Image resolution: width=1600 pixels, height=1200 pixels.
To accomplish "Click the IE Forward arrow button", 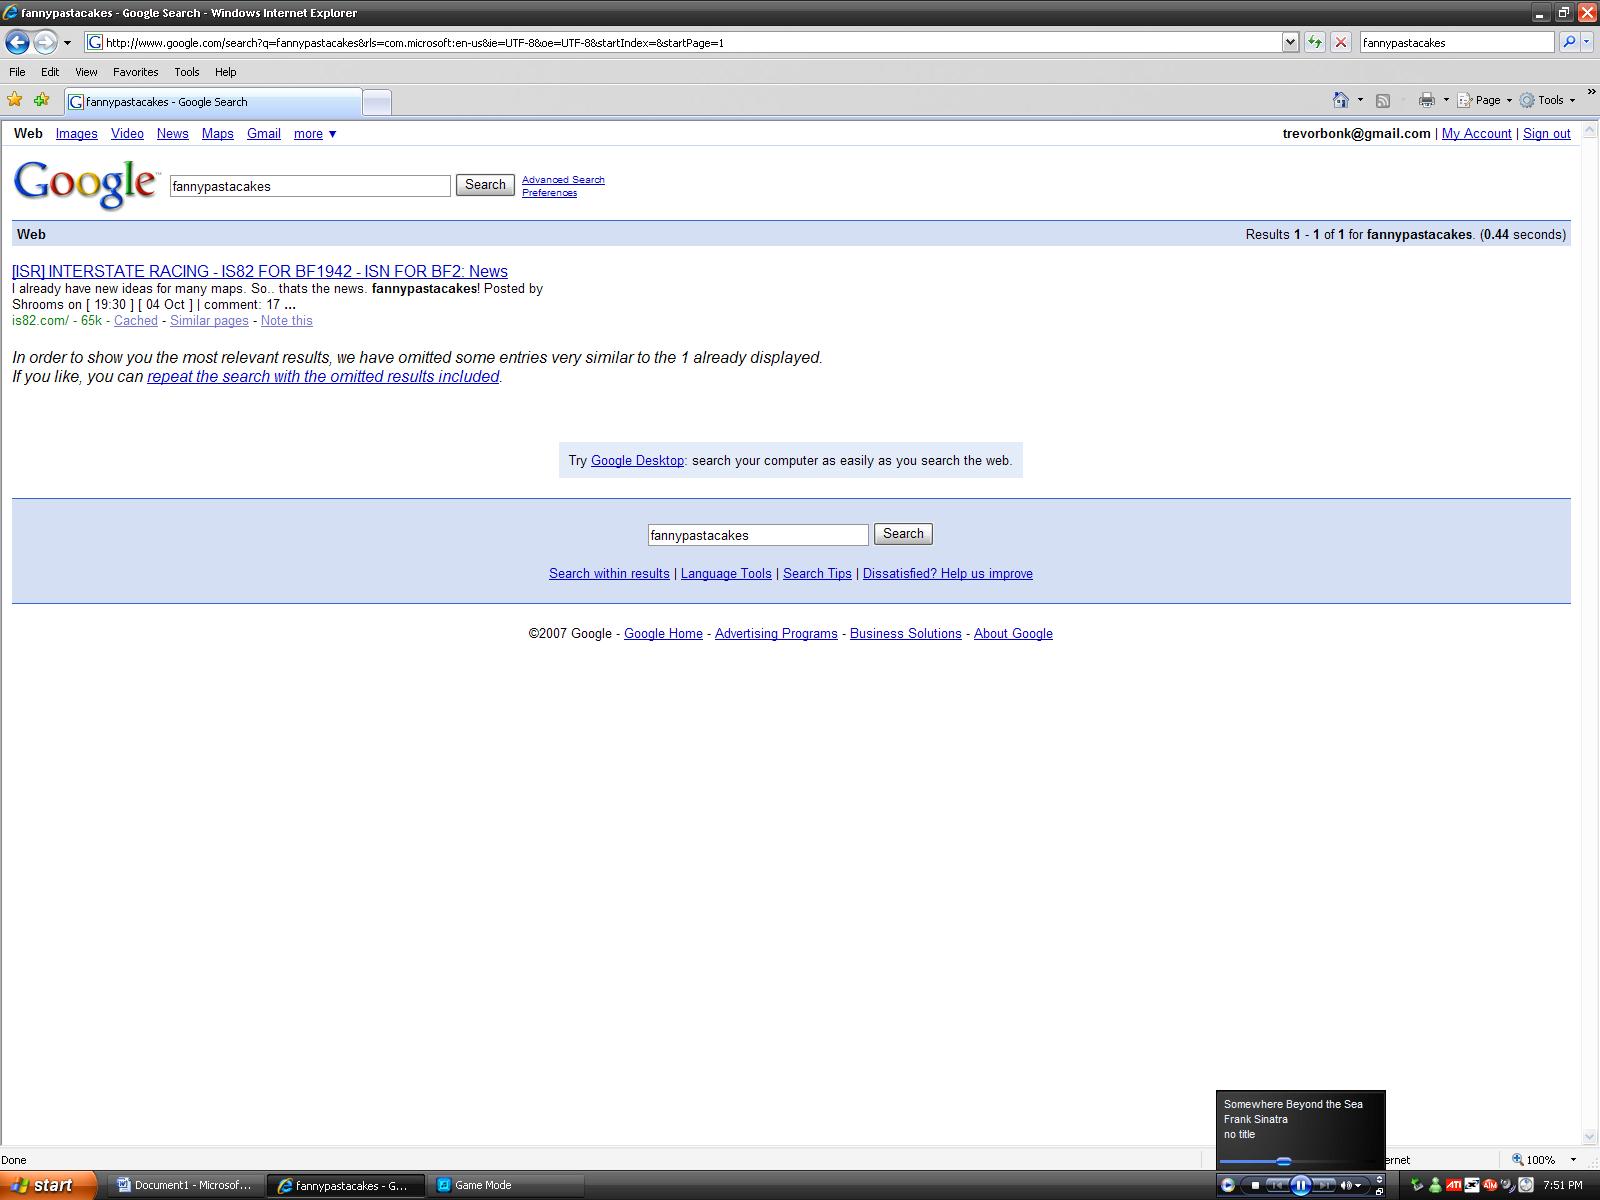I will click(x=45, y=42).
